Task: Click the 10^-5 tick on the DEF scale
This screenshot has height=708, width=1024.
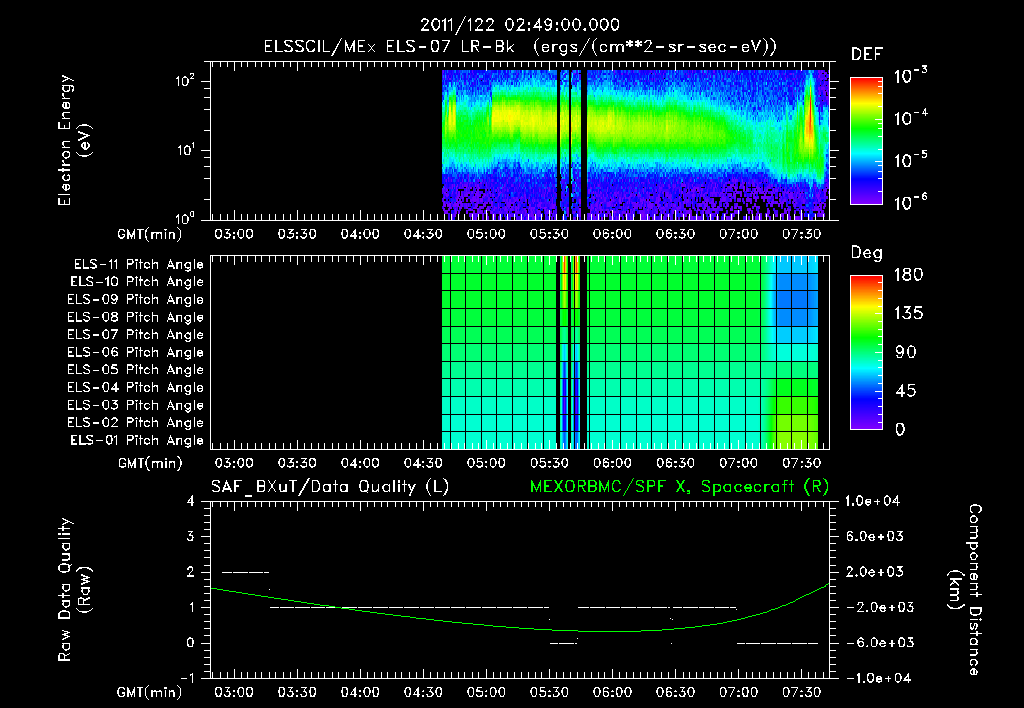Action: point(910,159)
